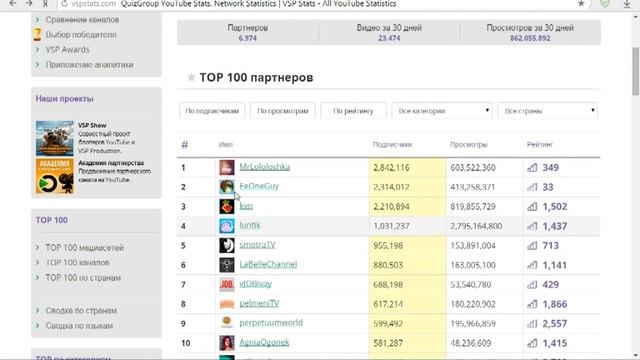
Task: Open LaBelleChannel channel link
Action: [x=268, y=264]
